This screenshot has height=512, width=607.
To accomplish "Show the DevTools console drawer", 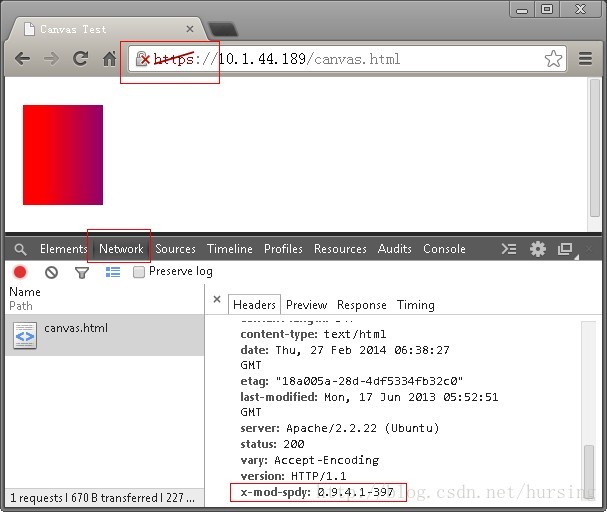I will pyautogui.click(x=509, y=249).
